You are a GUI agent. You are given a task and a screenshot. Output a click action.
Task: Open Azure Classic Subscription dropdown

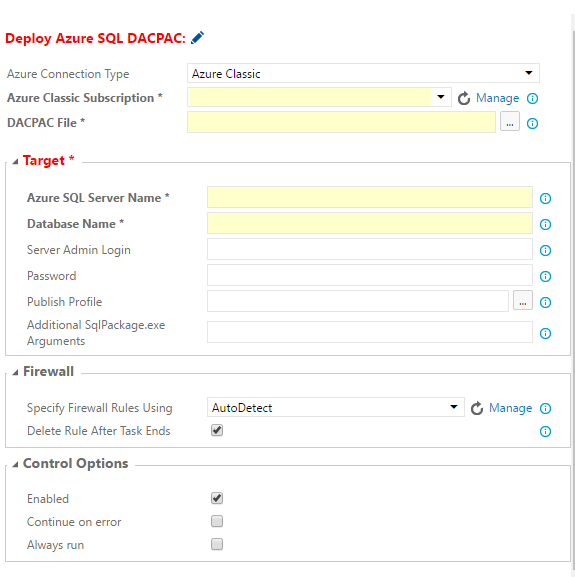pos(319,97)
